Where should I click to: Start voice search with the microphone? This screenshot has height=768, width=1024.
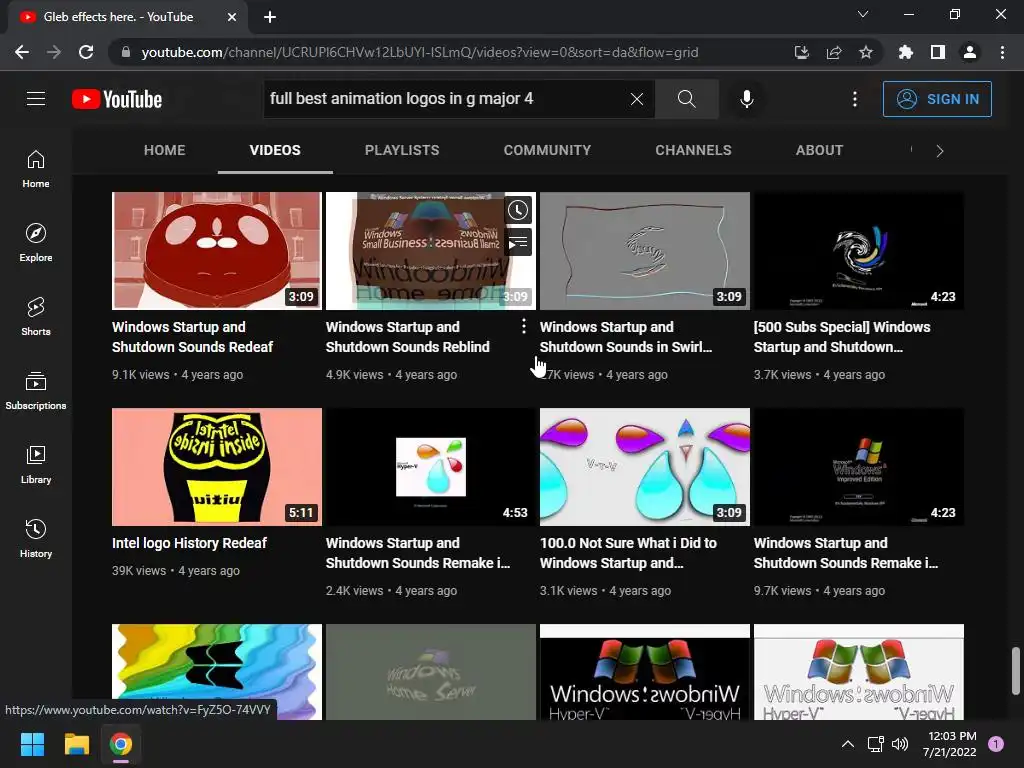746,99
